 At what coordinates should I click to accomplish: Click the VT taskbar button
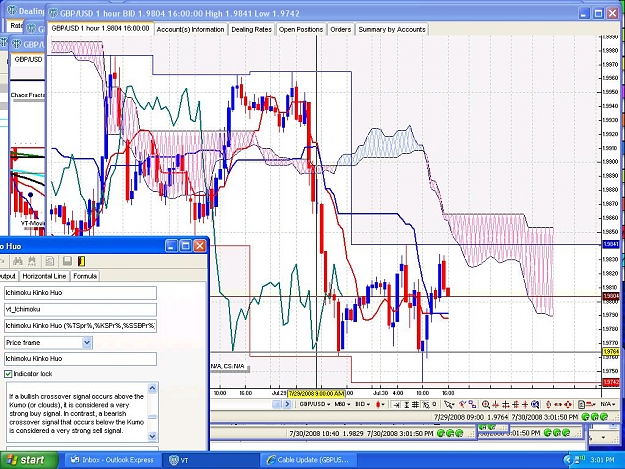pyautogui.click(x=210, y=460)
